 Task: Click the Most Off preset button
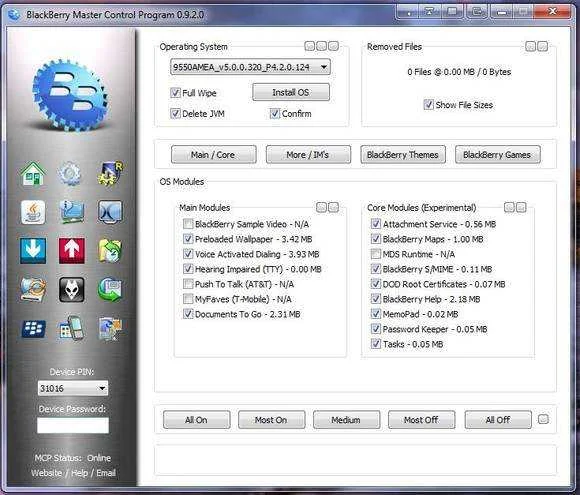(x=421, y=420)
